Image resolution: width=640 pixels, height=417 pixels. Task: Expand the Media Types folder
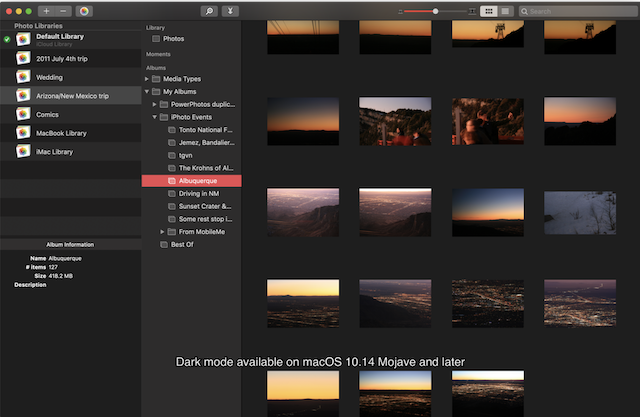coord(148,78)
